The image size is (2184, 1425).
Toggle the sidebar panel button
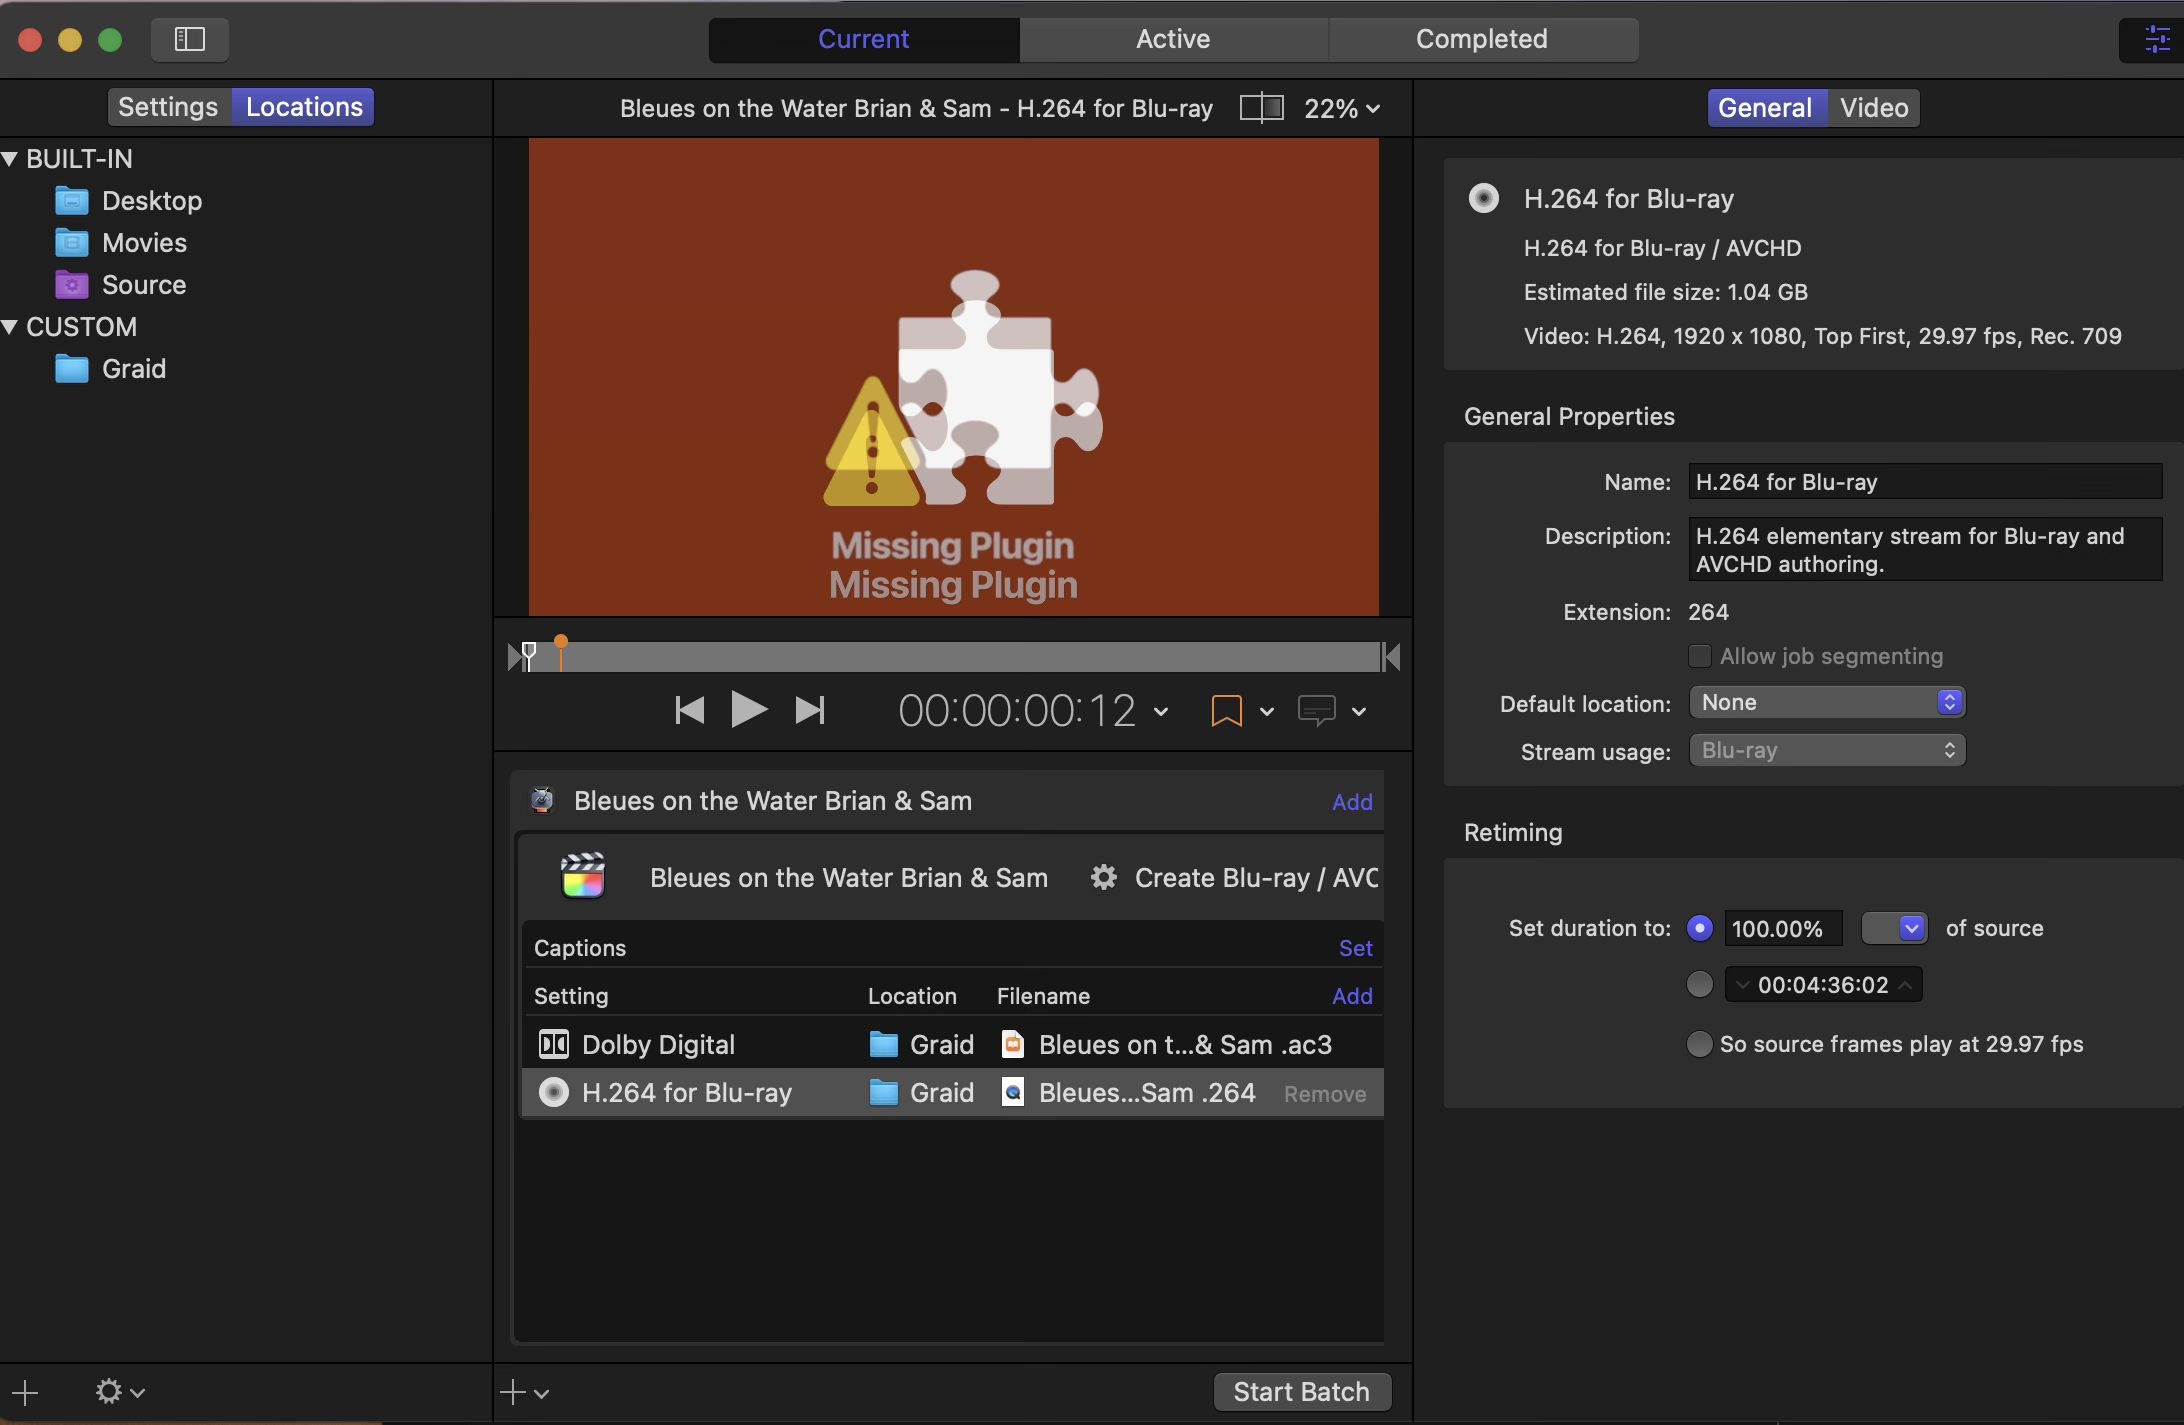coord(190,39)
